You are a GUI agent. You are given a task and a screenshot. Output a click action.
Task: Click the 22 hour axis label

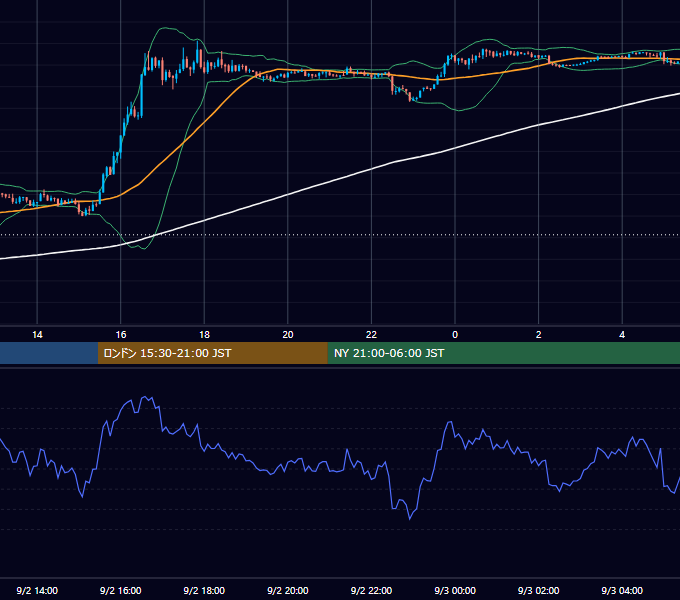371,335
